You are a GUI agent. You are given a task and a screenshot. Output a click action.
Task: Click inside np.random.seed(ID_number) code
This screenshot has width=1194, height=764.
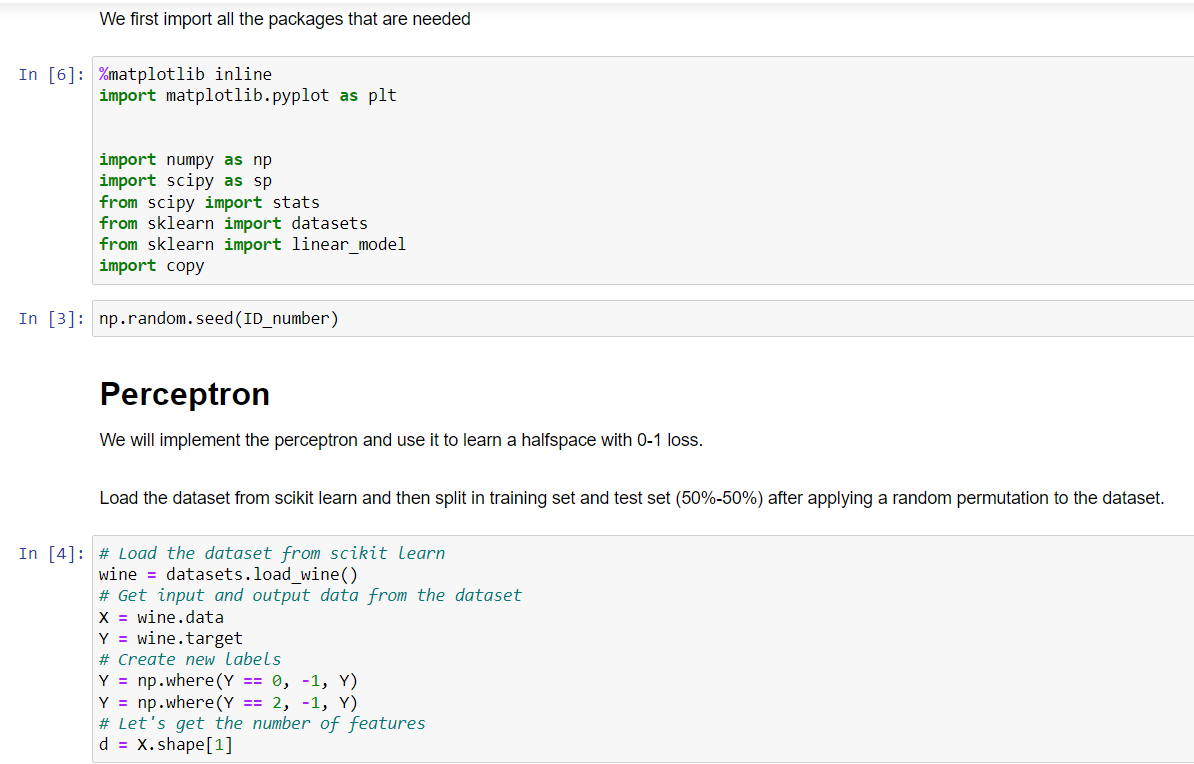(x=217, y=318)
